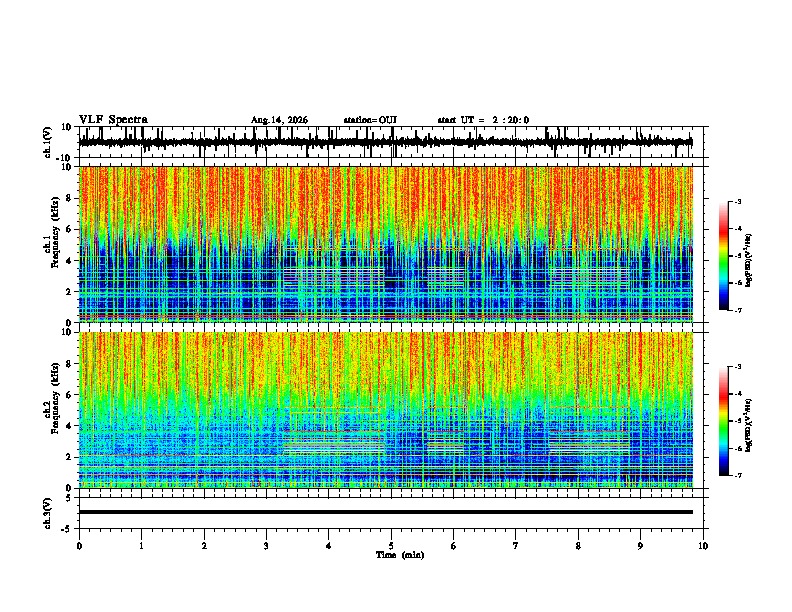Click the ch.1 frequency axis tick '6'
Viewport: 792px width, 612px height.
point(70,229)
